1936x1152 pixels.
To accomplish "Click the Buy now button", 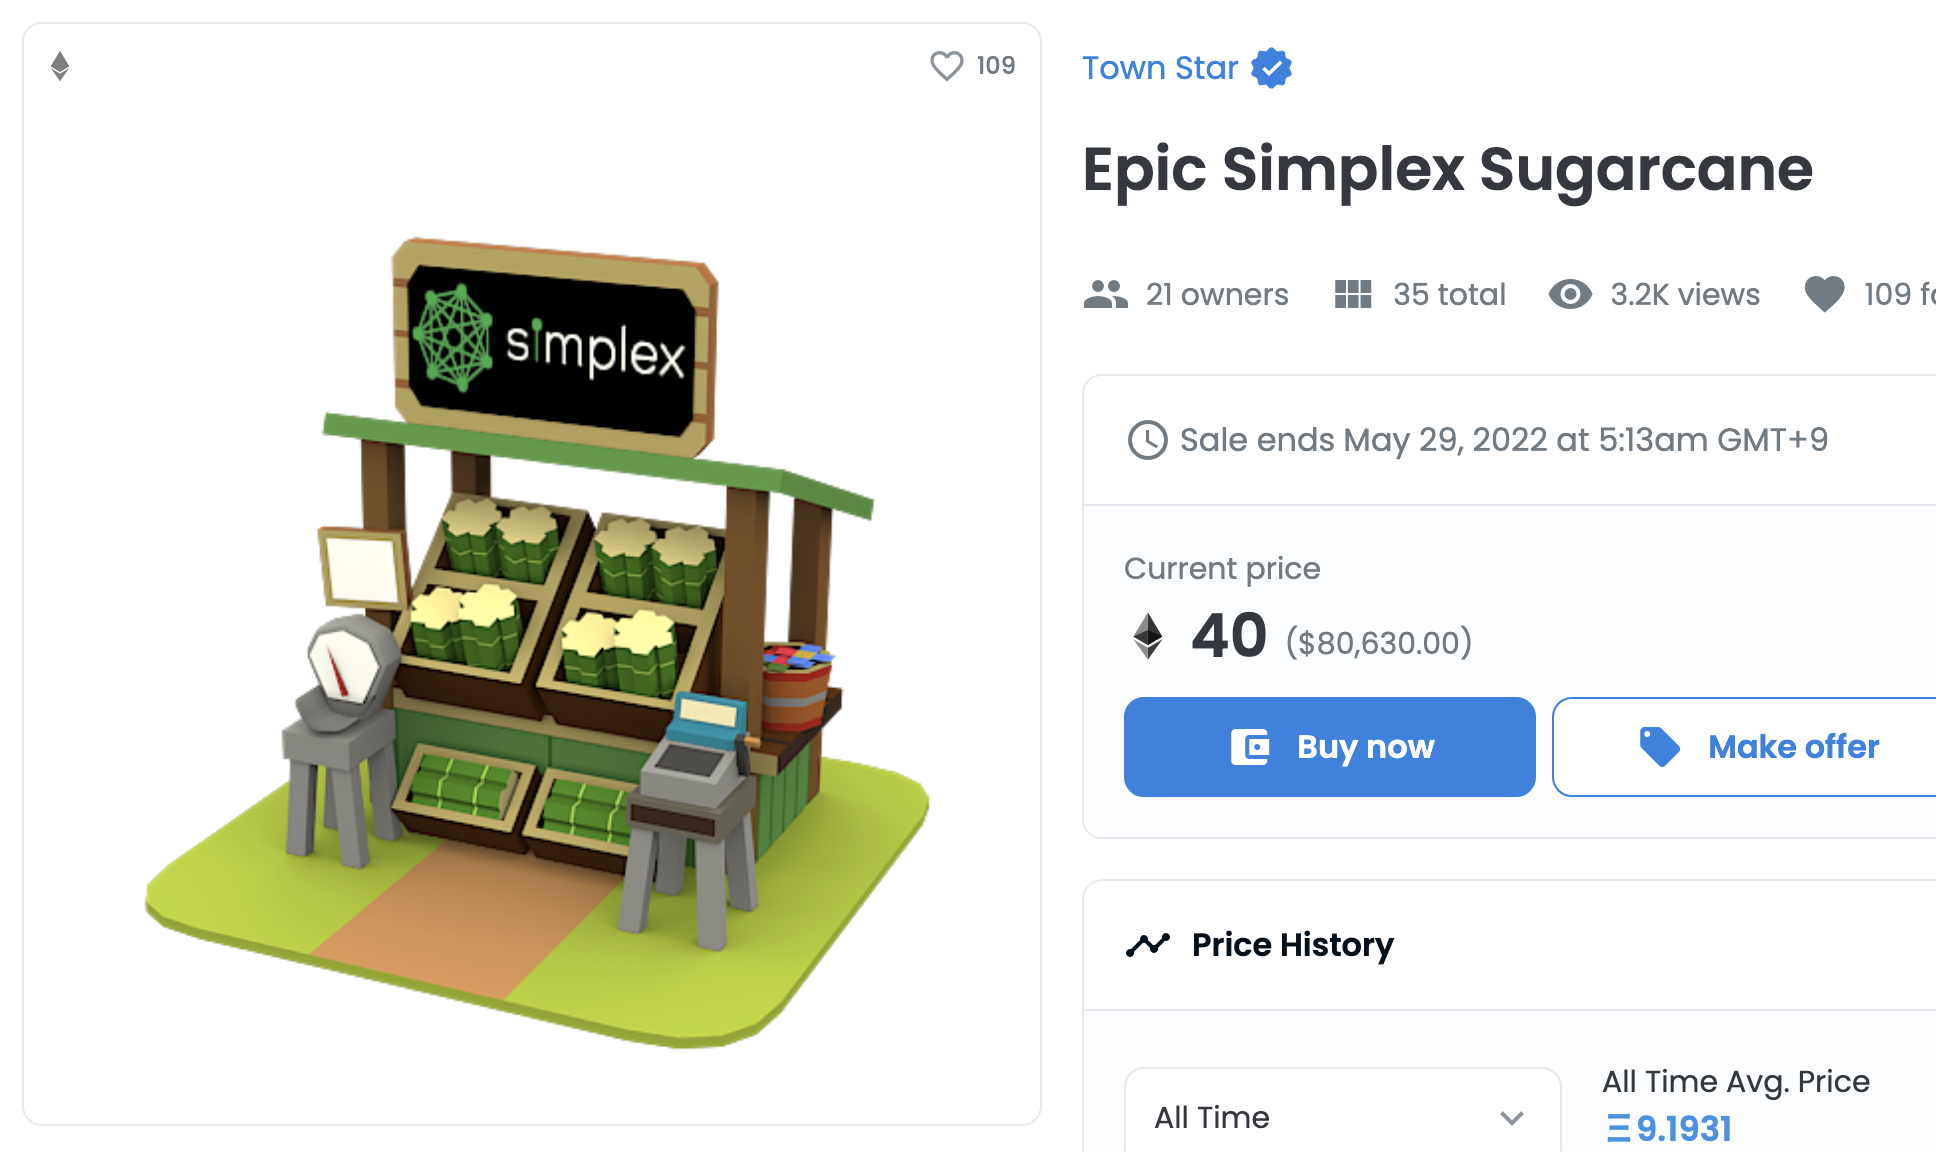I will coord(1329,747).
